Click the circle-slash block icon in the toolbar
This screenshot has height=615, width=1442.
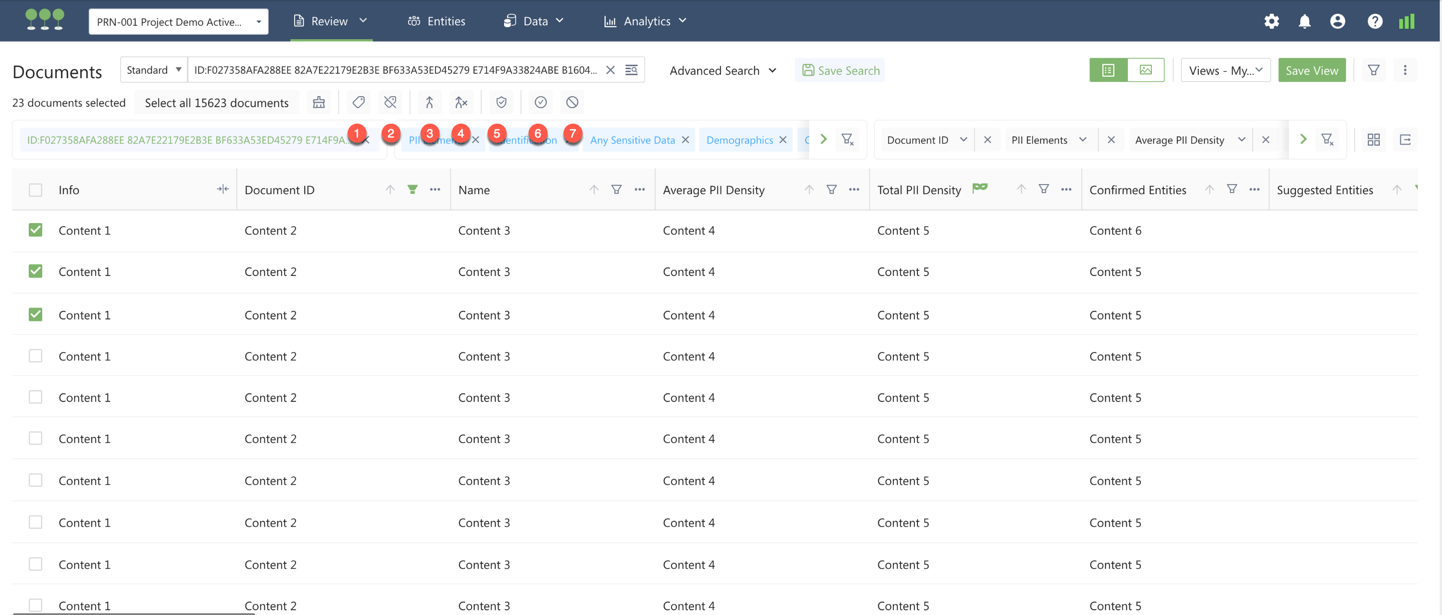[x=572, y=103]
